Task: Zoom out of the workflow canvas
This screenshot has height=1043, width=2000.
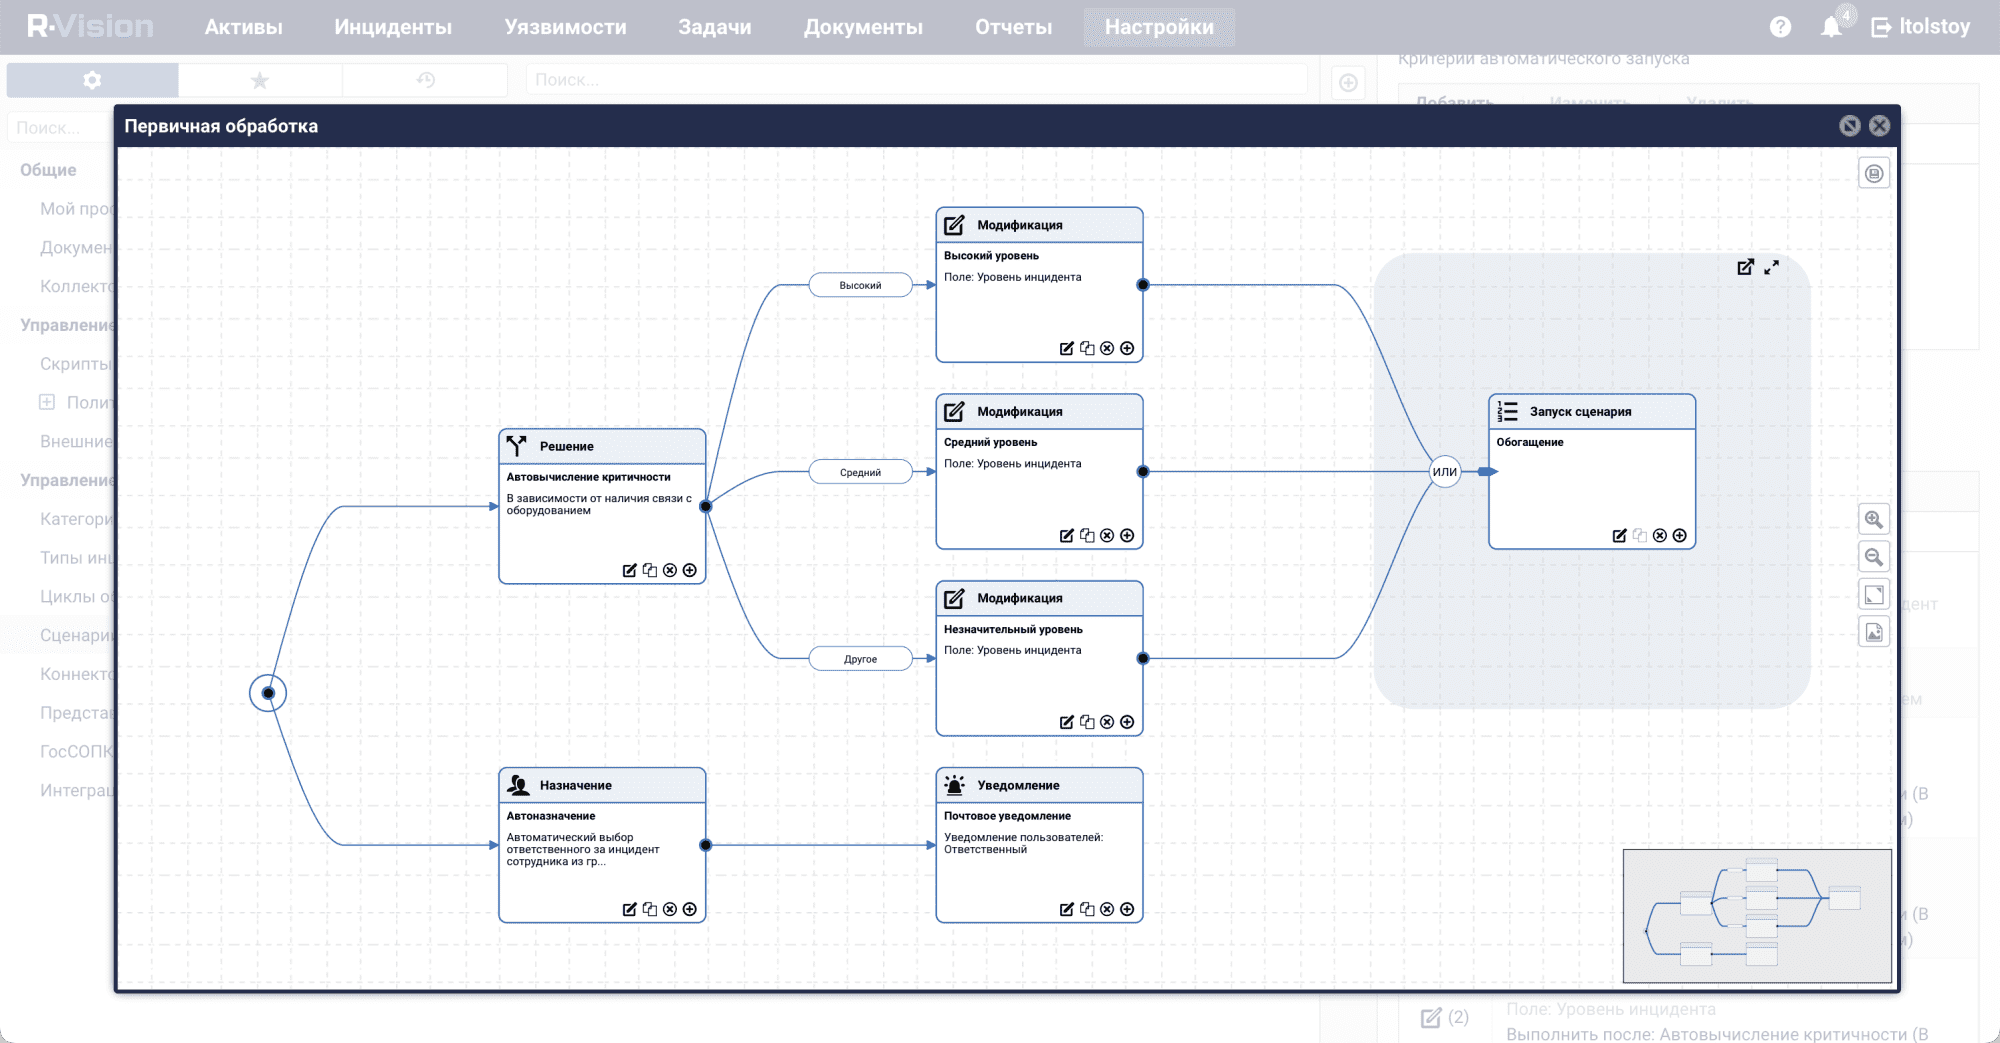Action: pos(1874,557)
